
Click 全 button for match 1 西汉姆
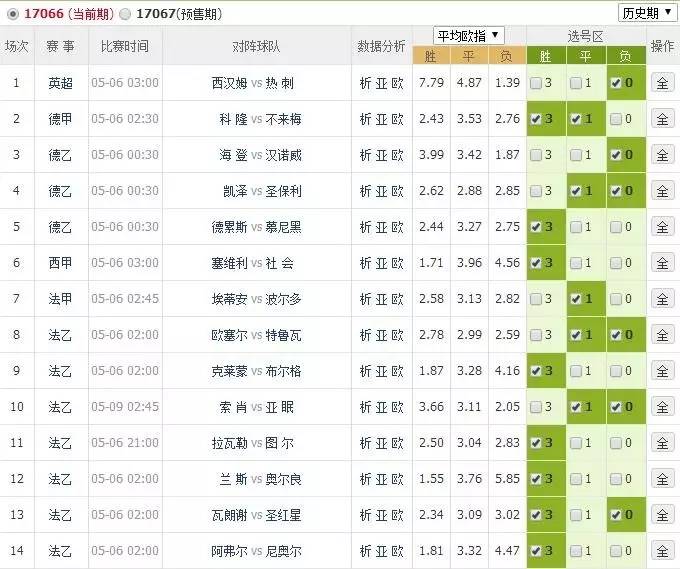pos(662,83)
